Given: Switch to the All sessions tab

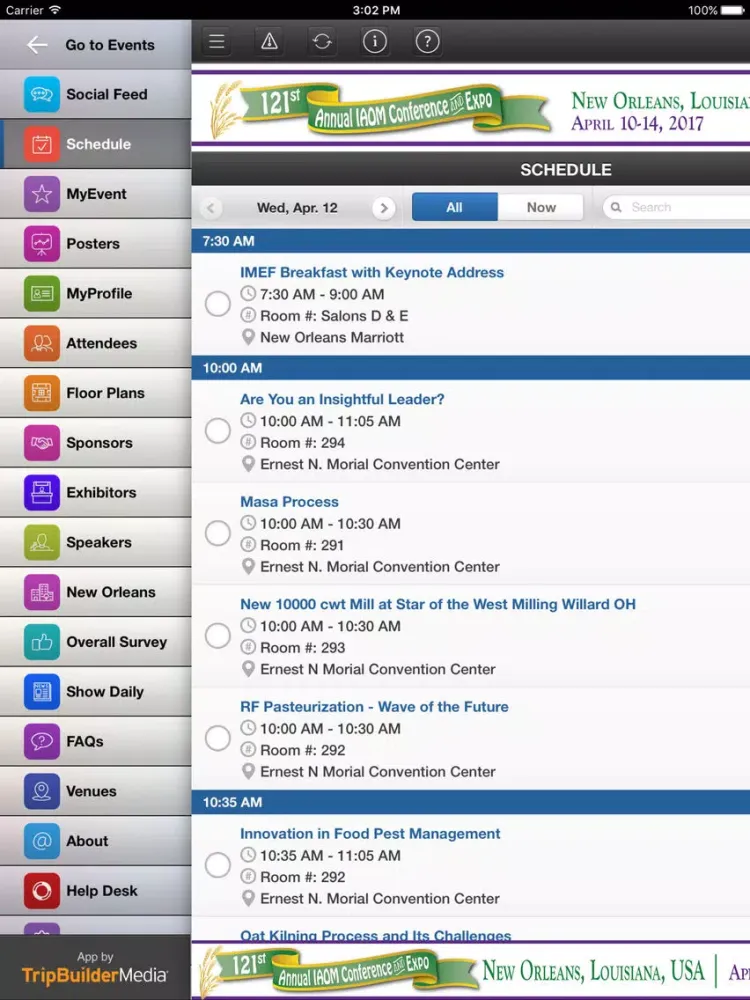Looking at the screenshot, I should click(x=454, y=207).
